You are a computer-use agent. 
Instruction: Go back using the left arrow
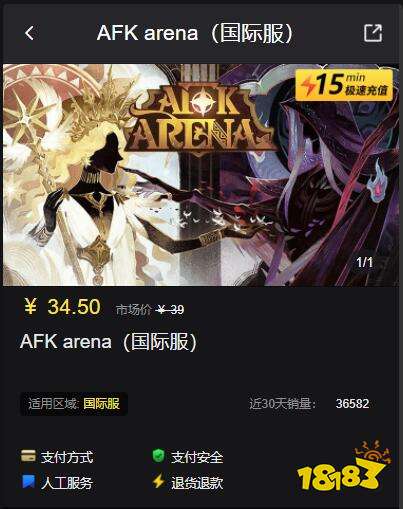29,33
